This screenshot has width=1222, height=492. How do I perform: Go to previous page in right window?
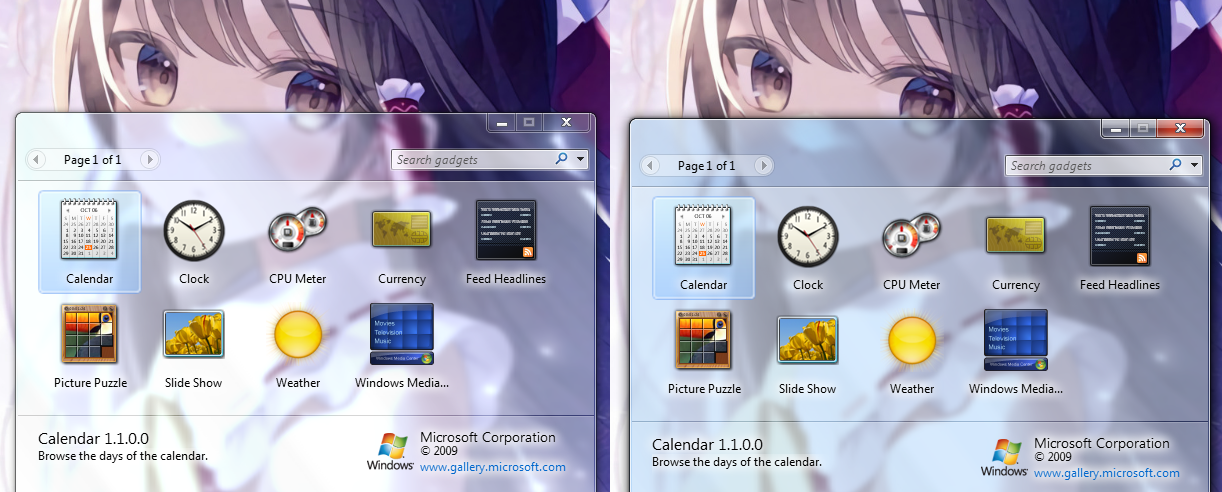(651, 165)
